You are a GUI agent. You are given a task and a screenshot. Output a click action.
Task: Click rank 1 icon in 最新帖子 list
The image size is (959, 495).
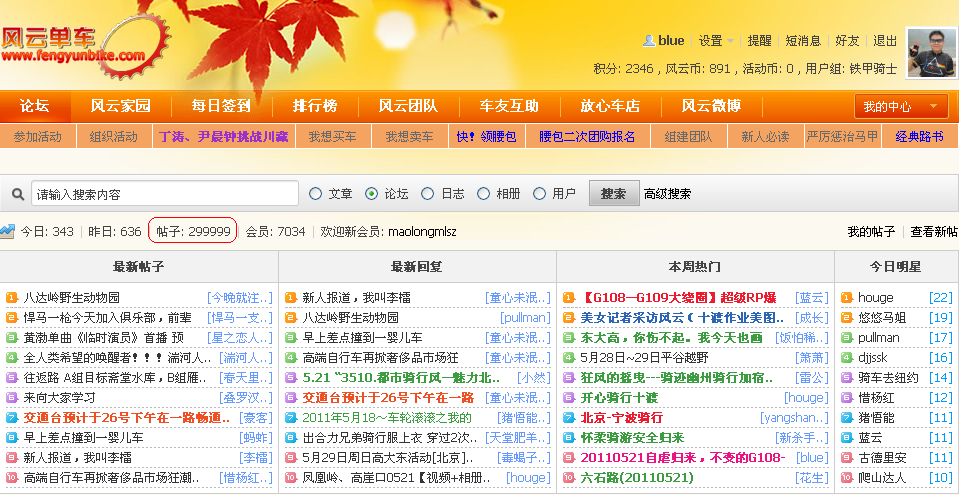coord(11,297)
